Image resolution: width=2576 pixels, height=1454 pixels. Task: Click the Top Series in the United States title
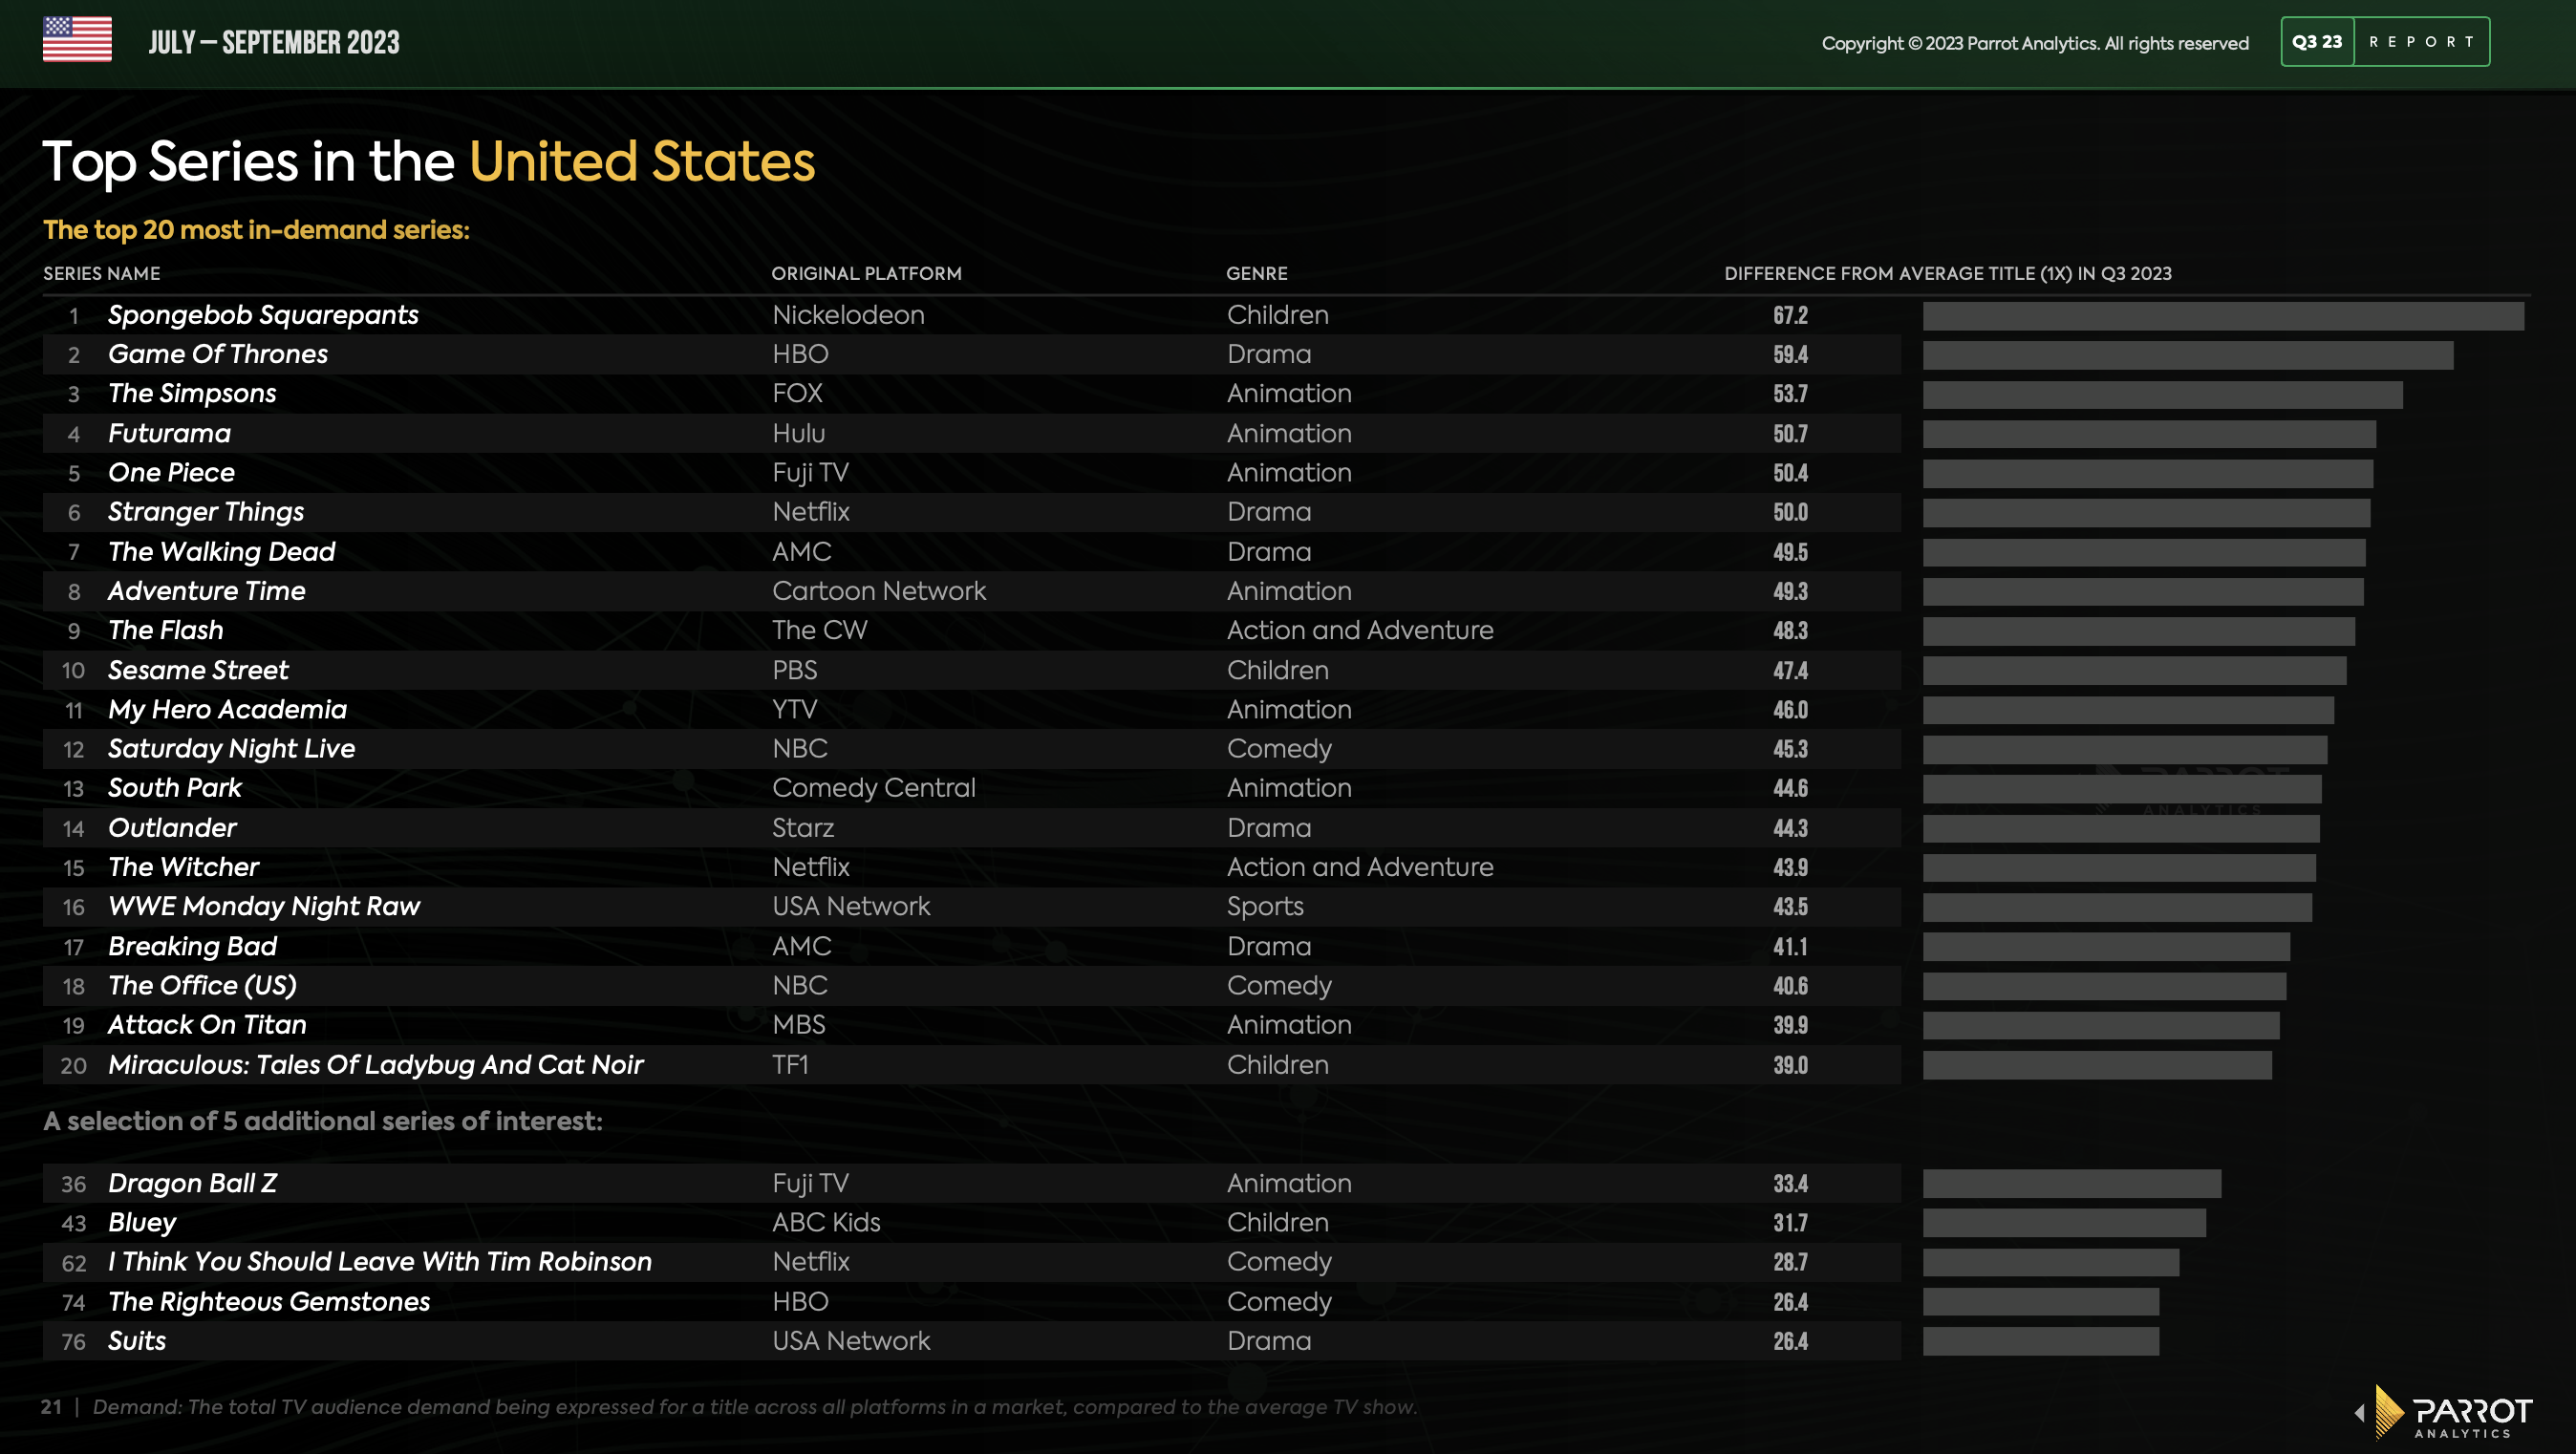429,163
